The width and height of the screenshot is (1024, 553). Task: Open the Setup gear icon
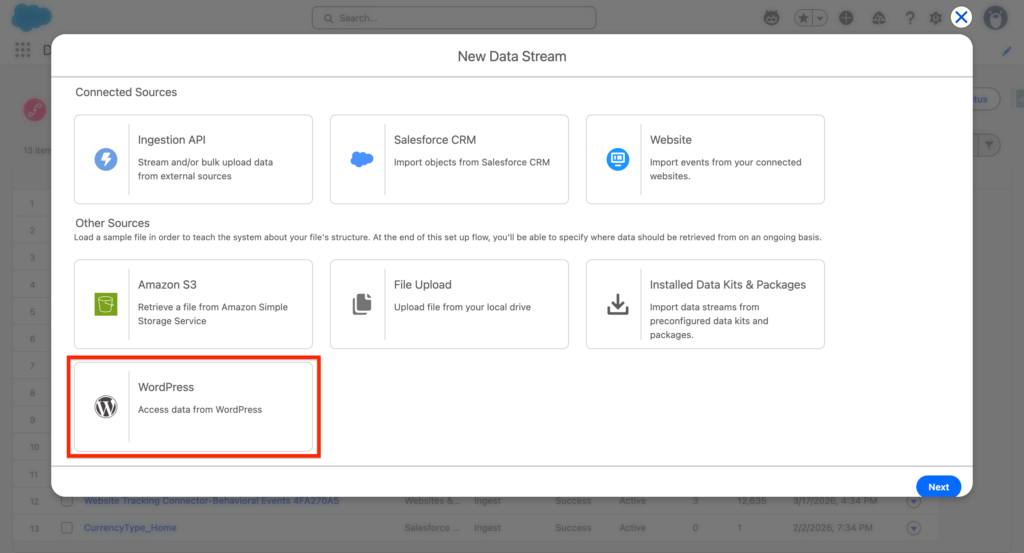(936, 18)
